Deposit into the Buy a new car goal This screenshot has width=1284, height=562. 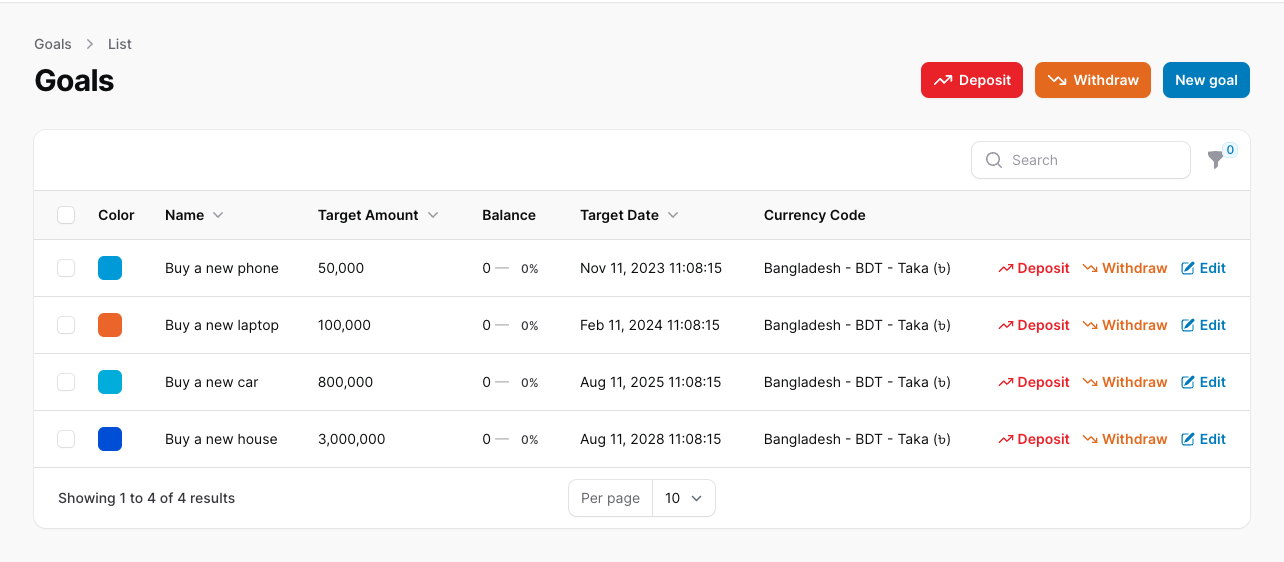point(1034,382)
